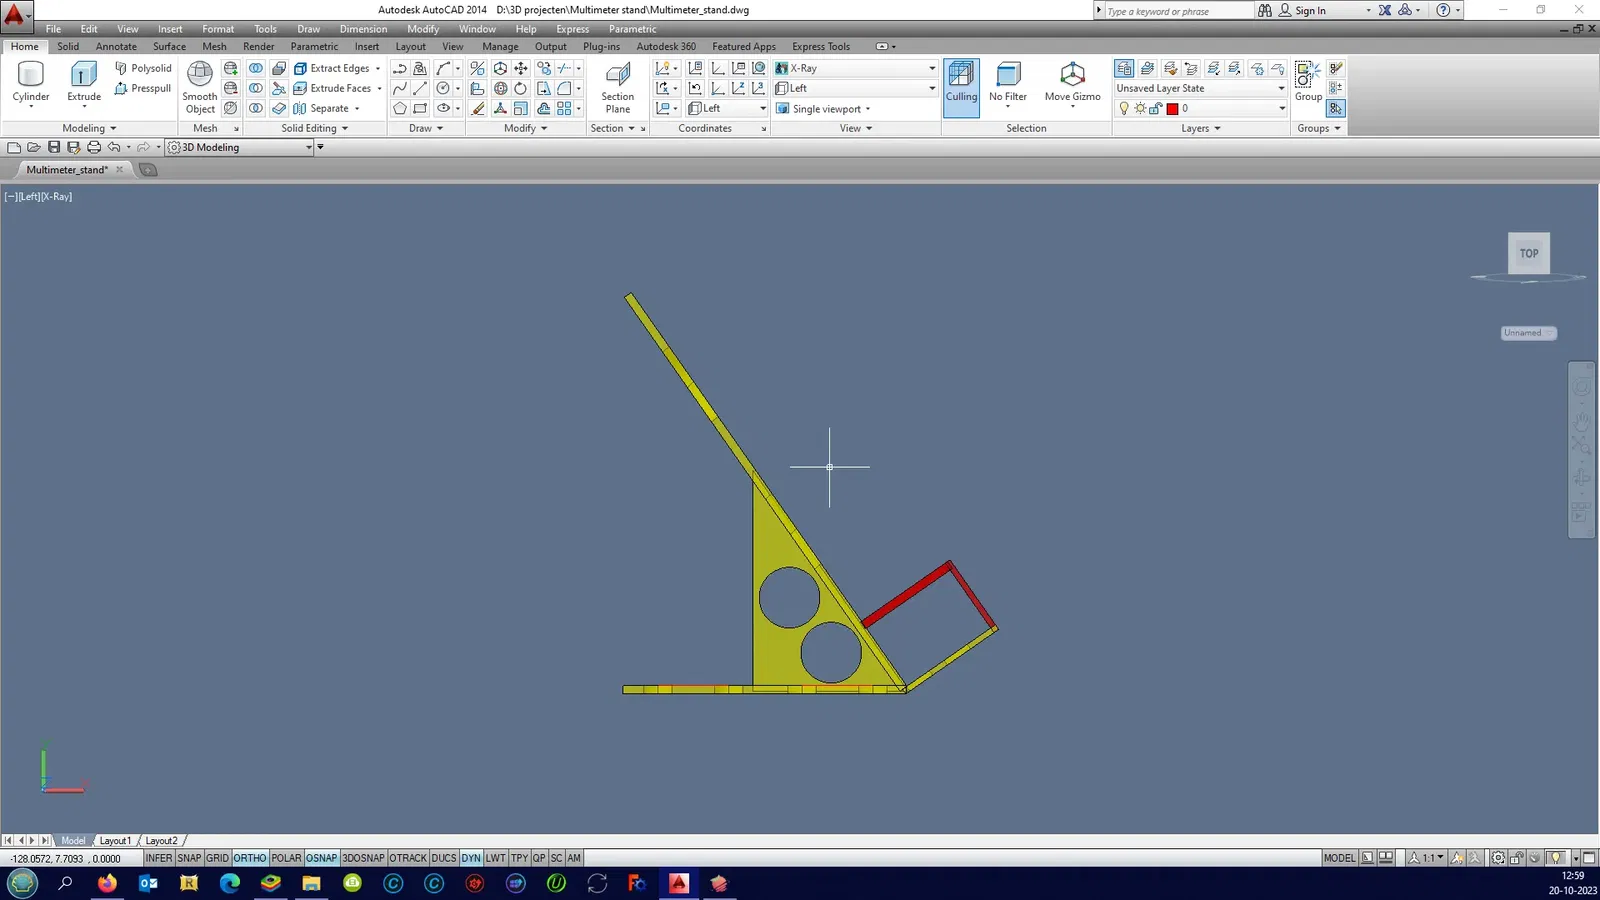Select the Extrude Faces tool
Screen dimensions: 1600x900
click(334, 88)
